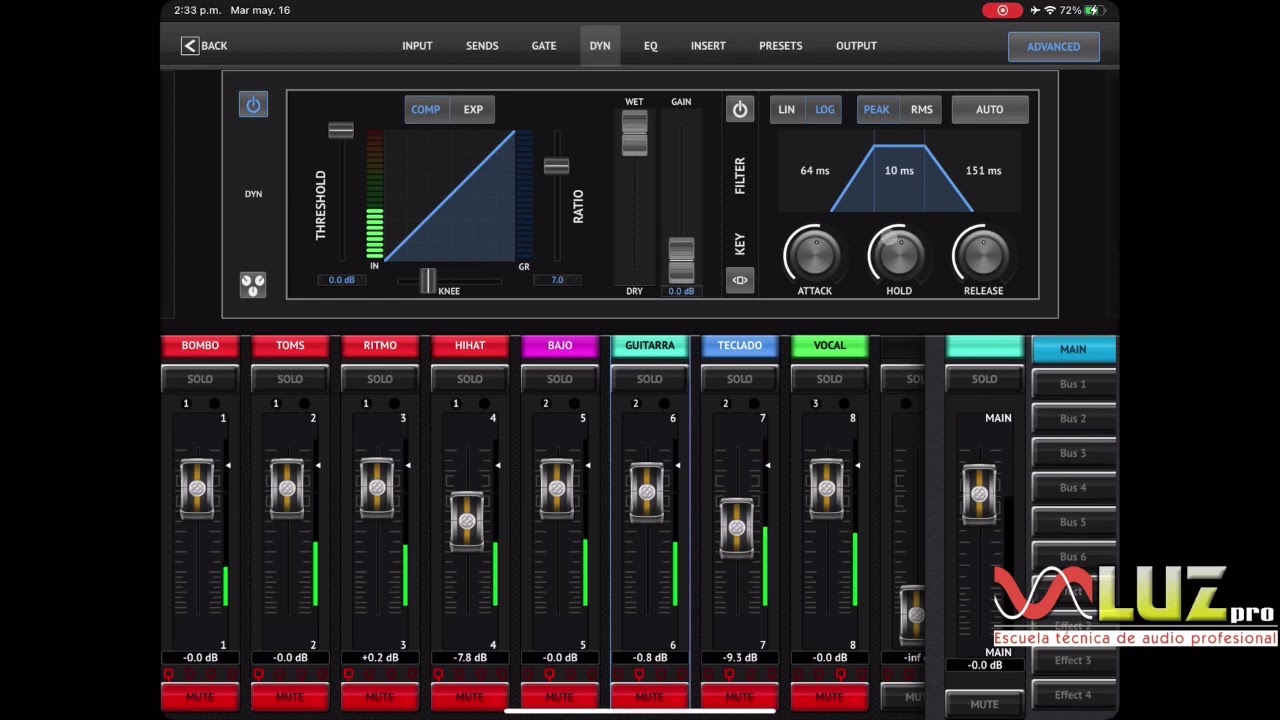Select Effect 4
Viewport: 1280px width, 720px height.
pyautogui.click(x=1073, y=695)
